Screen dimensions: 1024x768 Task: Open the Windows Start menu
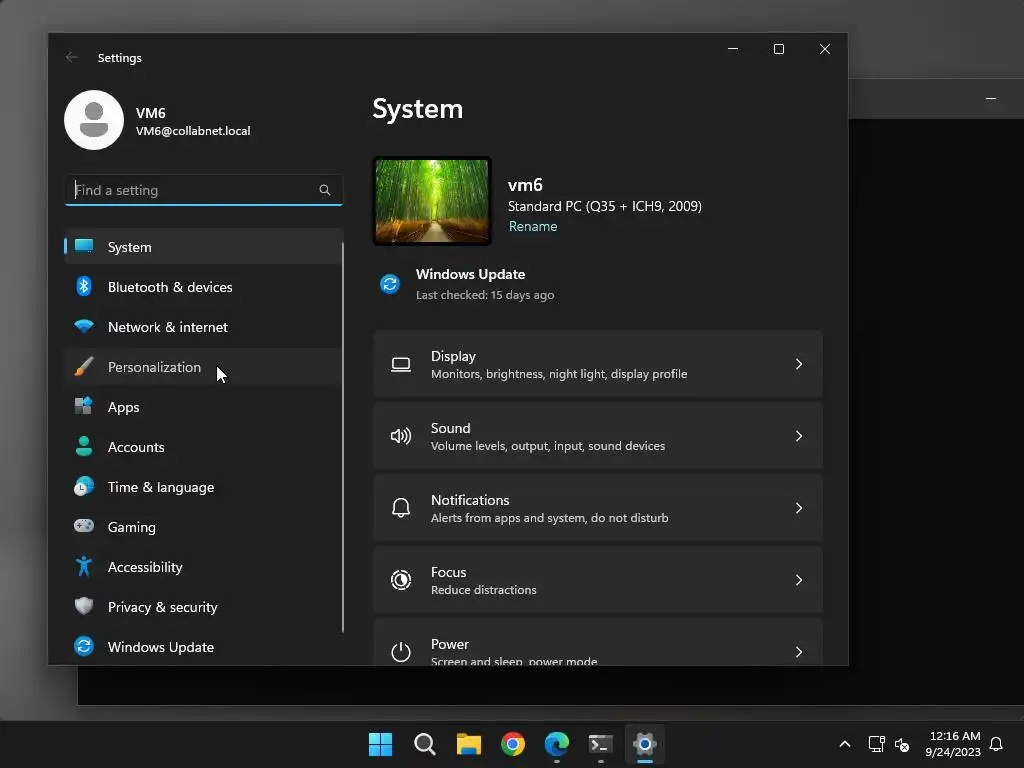[381, 744]
